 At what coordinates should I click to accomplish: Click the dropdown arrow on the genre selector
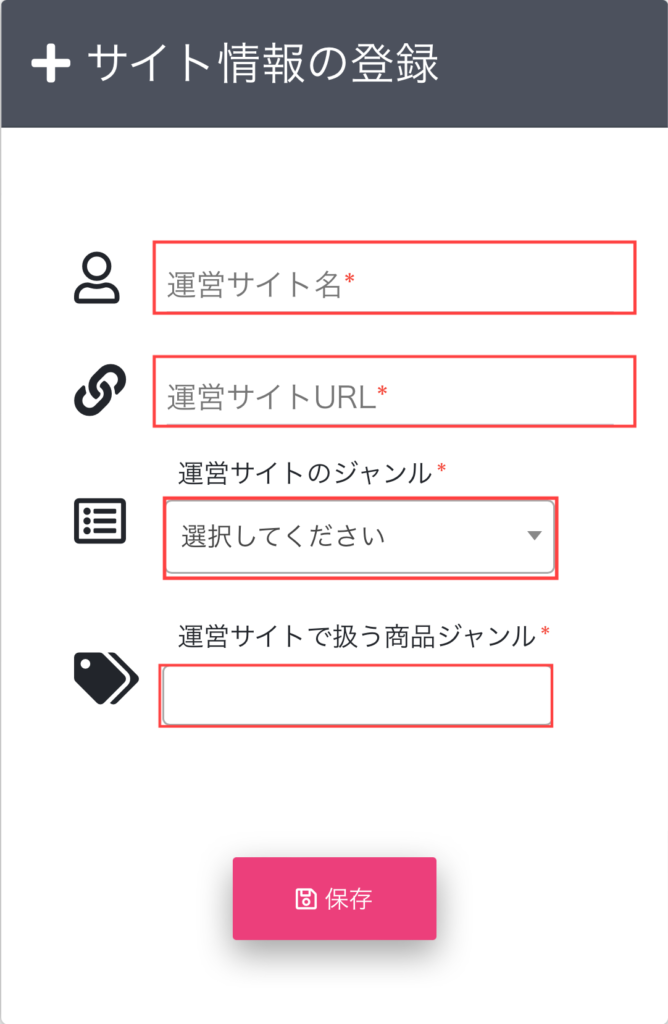click(534, 536)
